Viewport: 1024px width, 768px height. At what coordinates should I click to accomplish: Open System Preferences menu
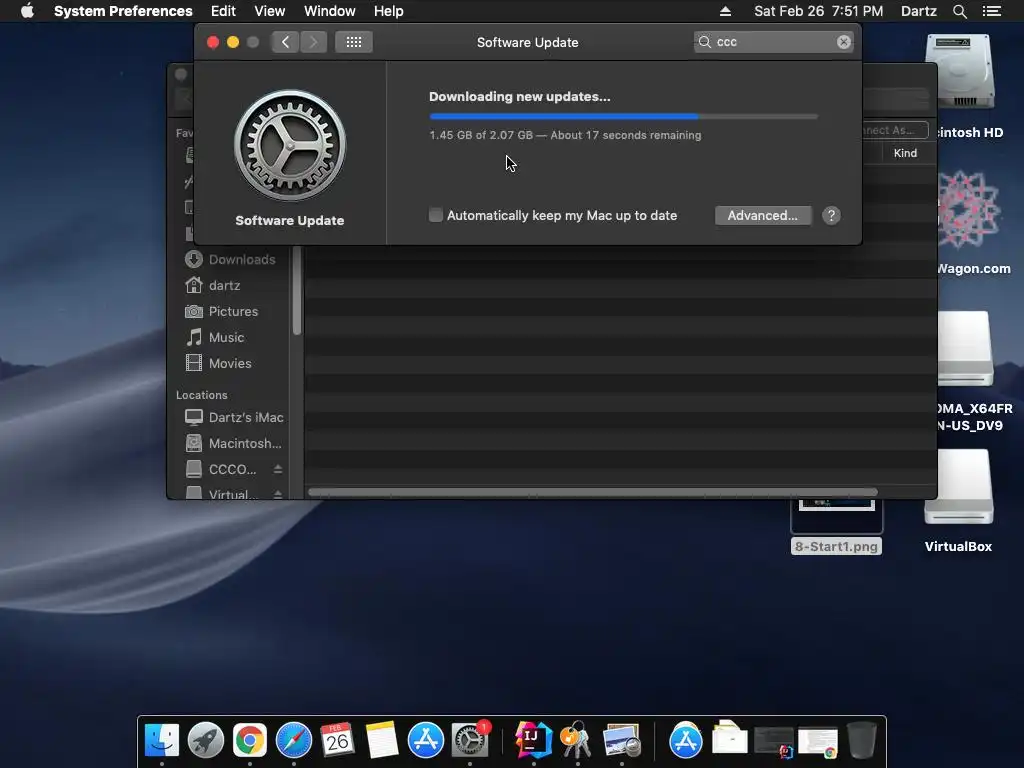tap(123, 11)
